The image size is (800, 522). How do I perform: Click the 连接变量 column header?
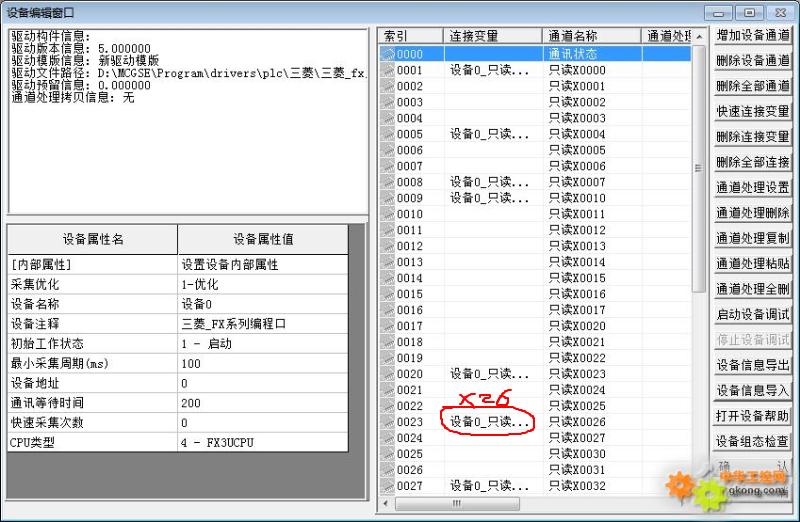pyautogui.click(x=491, y=36)
